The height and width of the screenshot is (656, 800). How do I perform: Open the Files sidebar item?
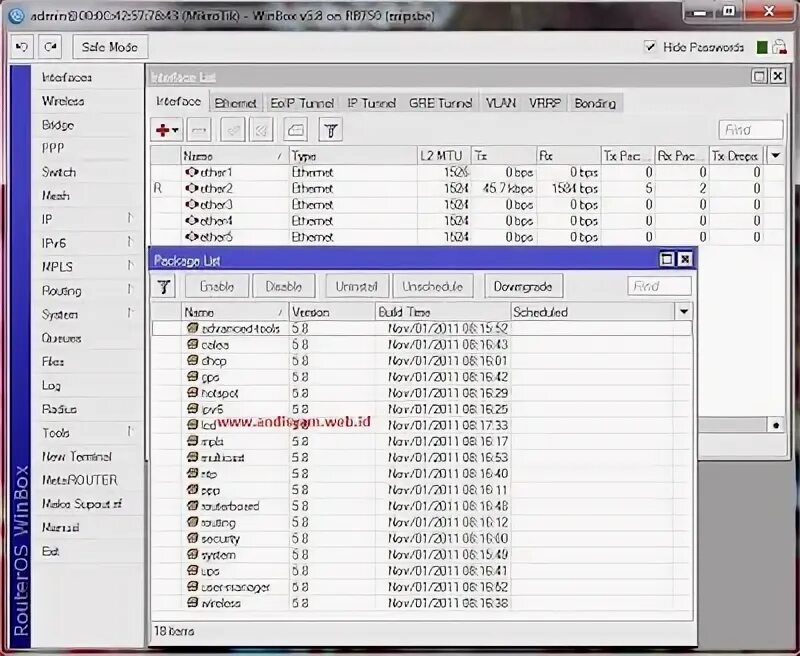[x=53, y=362]
